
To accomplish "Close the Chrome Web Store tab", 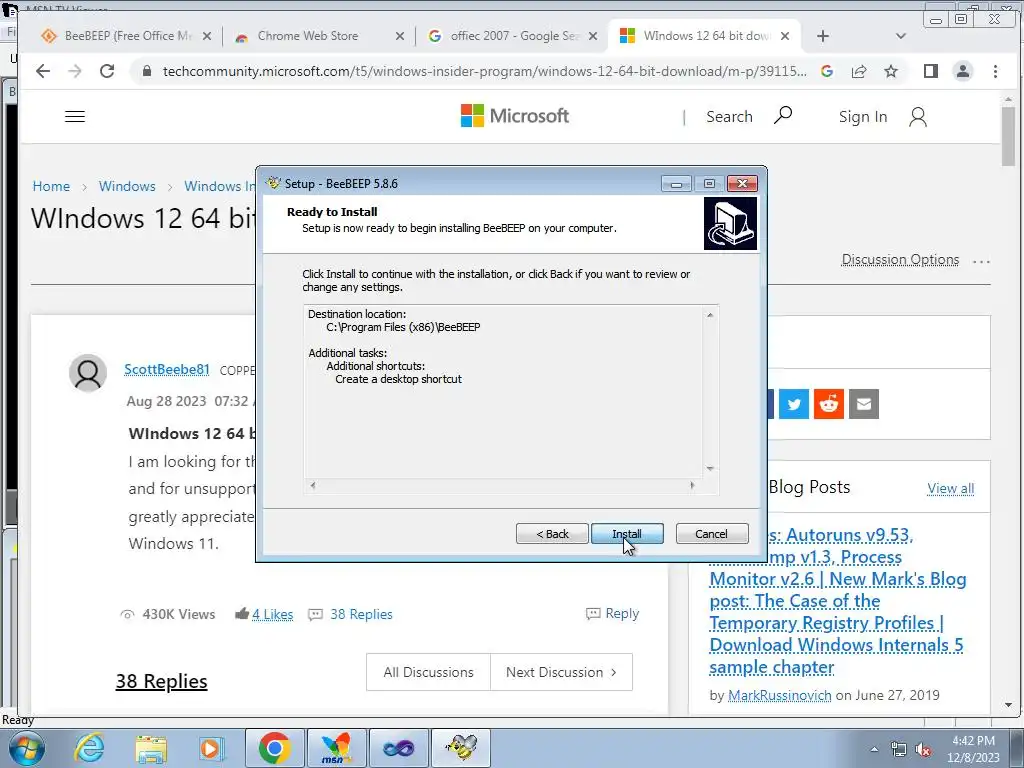I will click(400, 37).
